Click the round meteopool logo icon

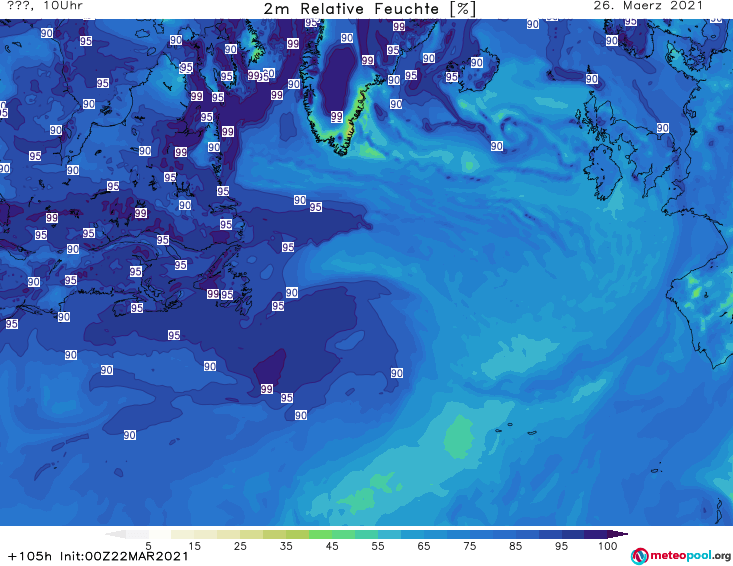(639, 556)
